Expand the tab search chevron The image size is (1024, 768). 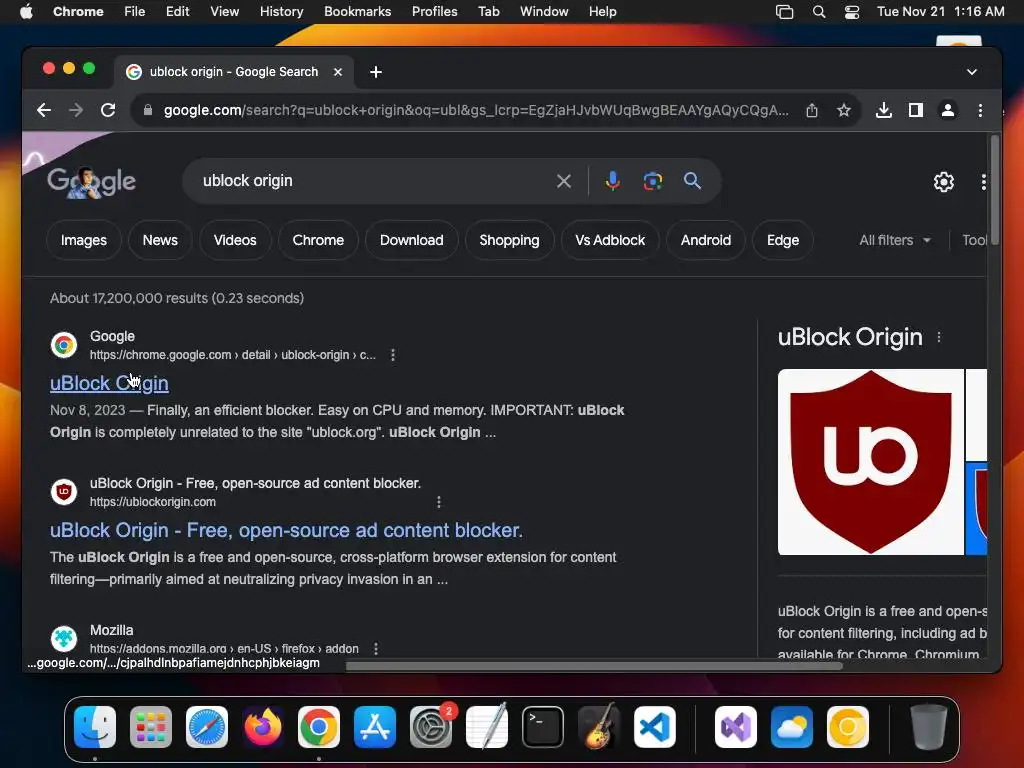click(x=972, y=72)
